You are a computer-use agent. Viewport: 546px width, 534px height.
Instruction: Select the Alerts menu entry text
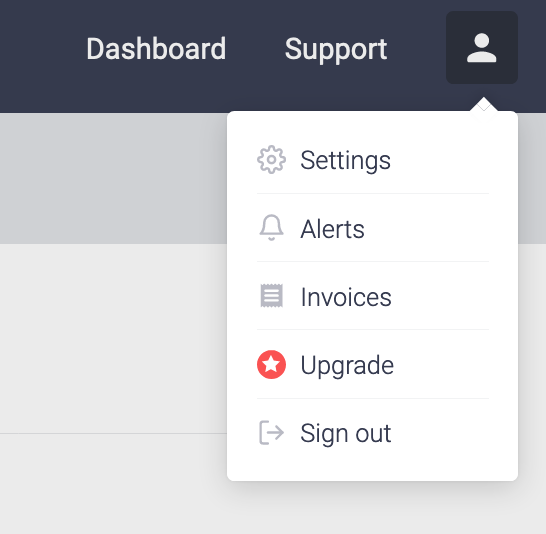(x=332, y=229)
